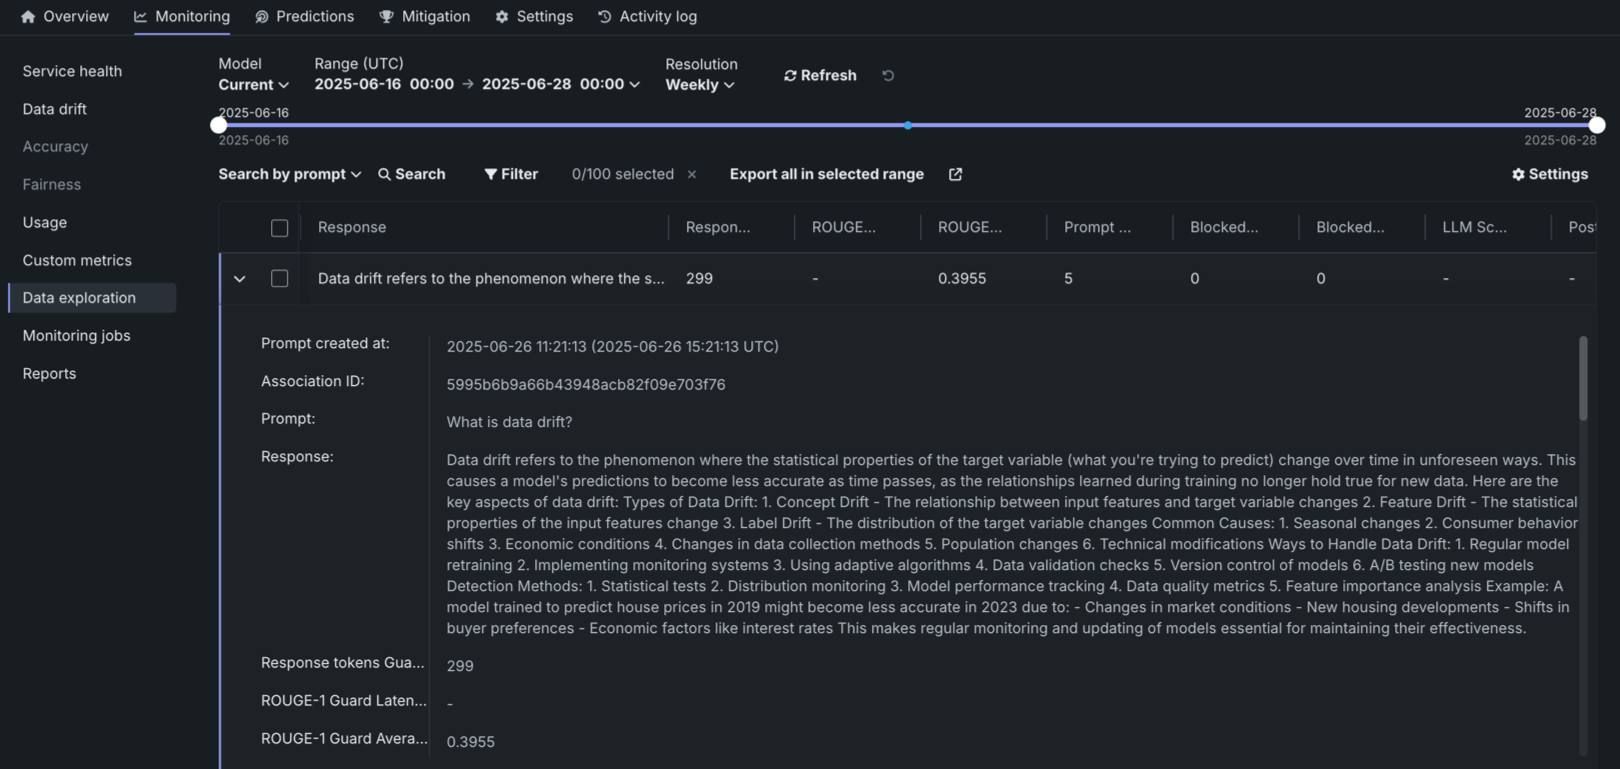Switch to the Predictions tab
This screenshot has height=769, width=1620.
pos(304,17)
